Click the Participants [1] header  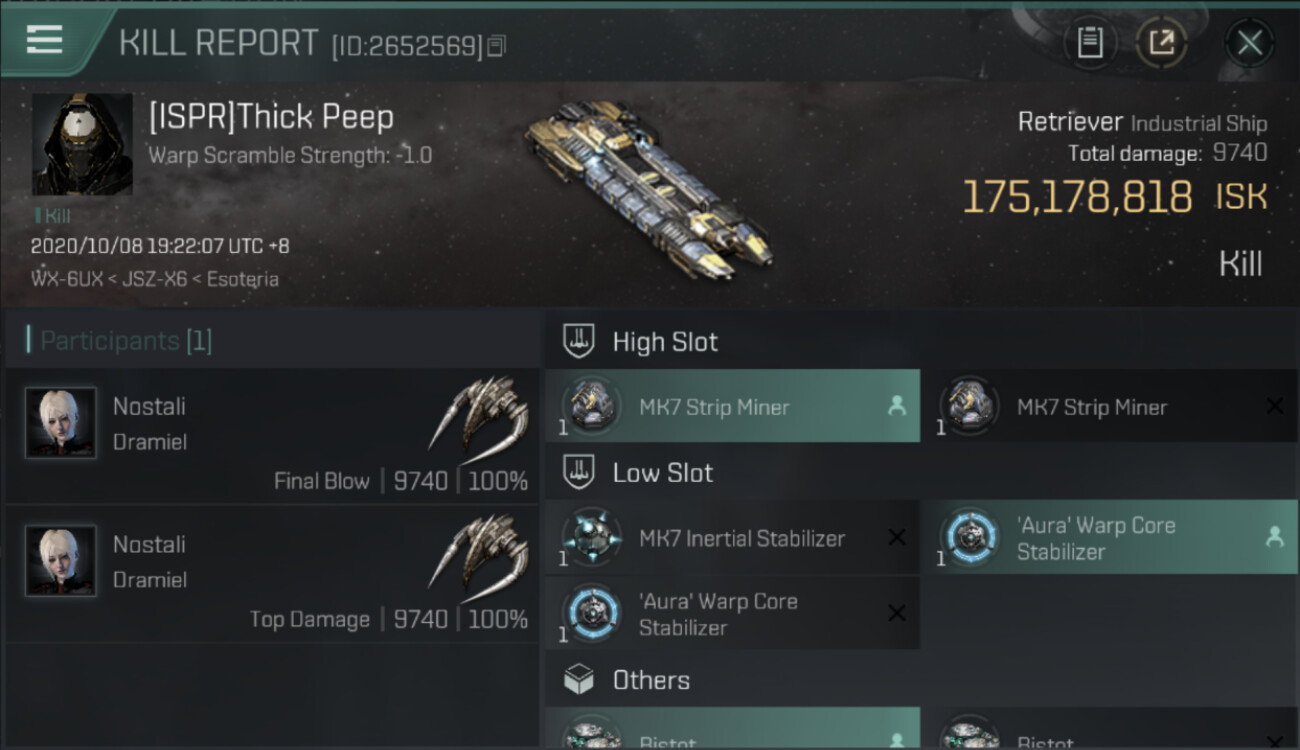click(126, 341)
